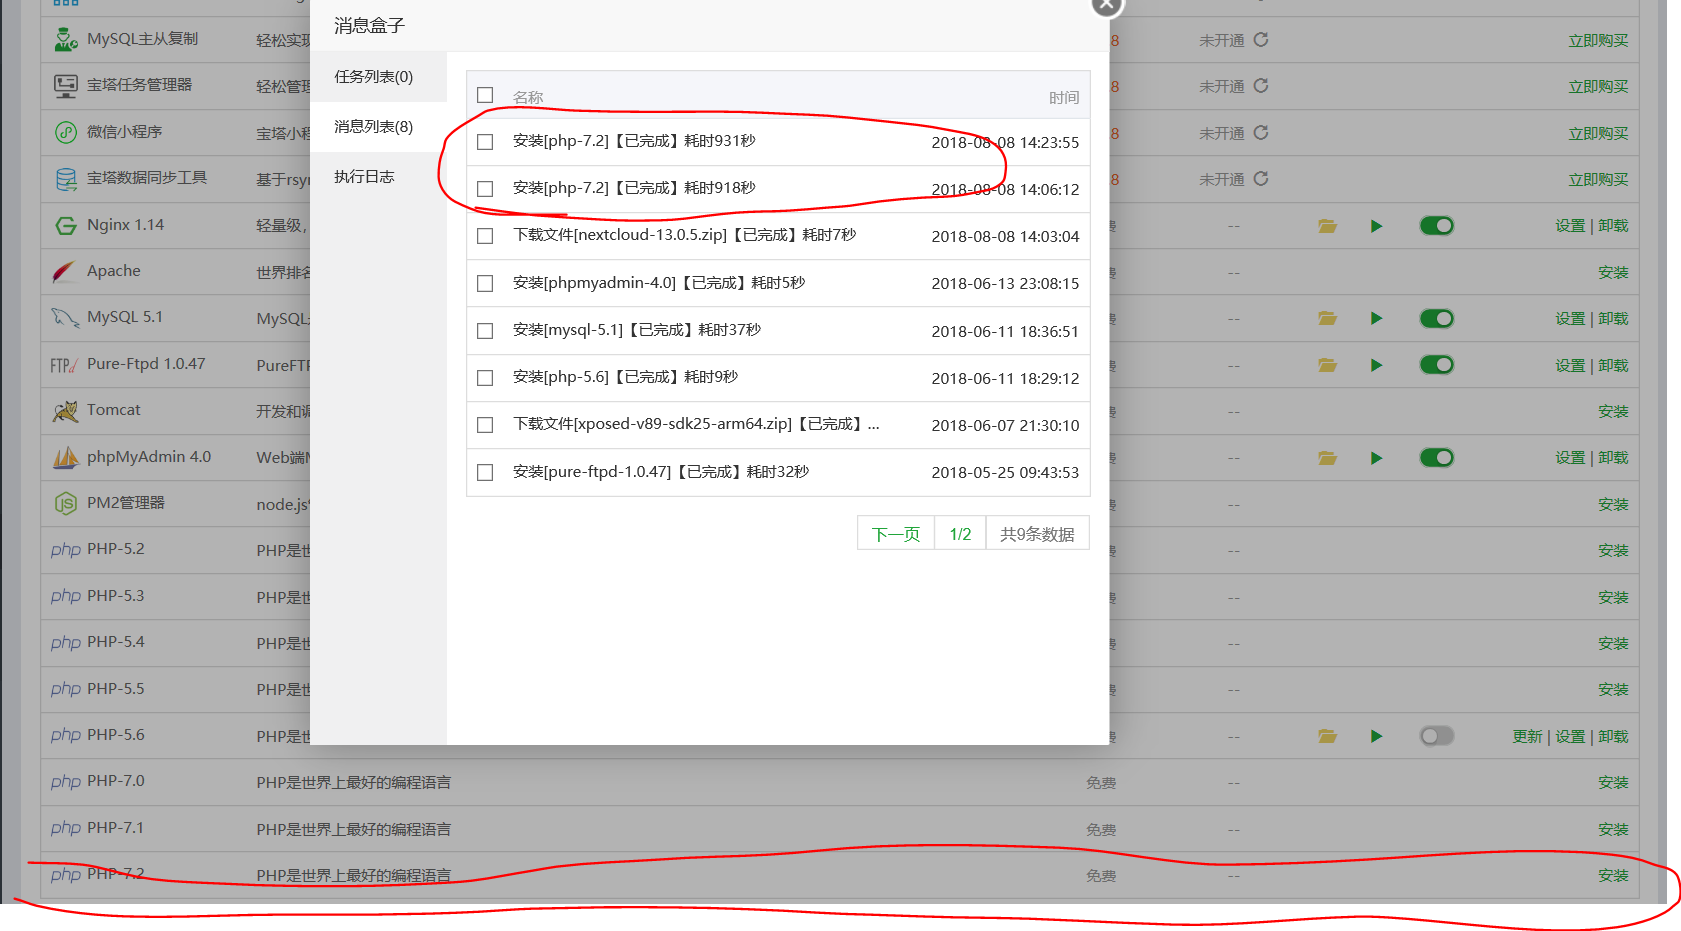Refresh status icon in MySQL主从复制 row

[1261, 39]
